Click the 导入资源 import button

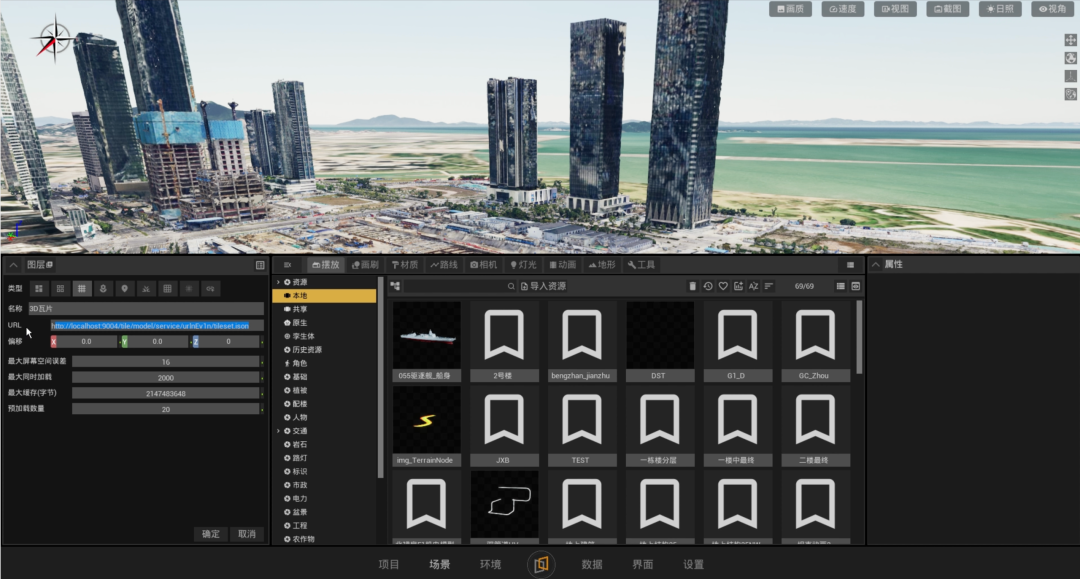point(543,286)
